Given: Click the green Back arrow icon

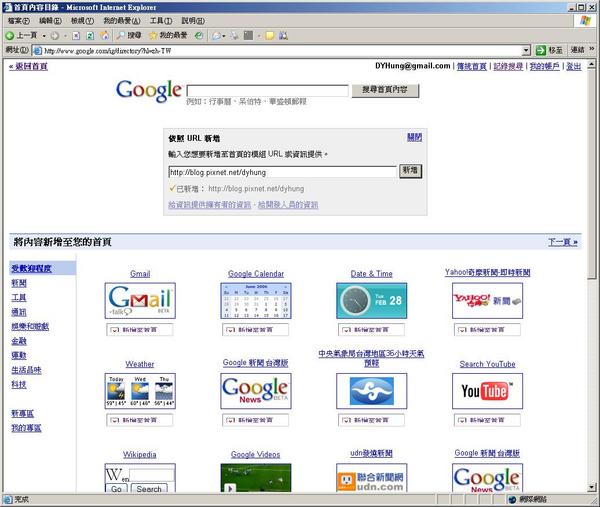Looking at the screenshot, I should (x=10, y=36).
